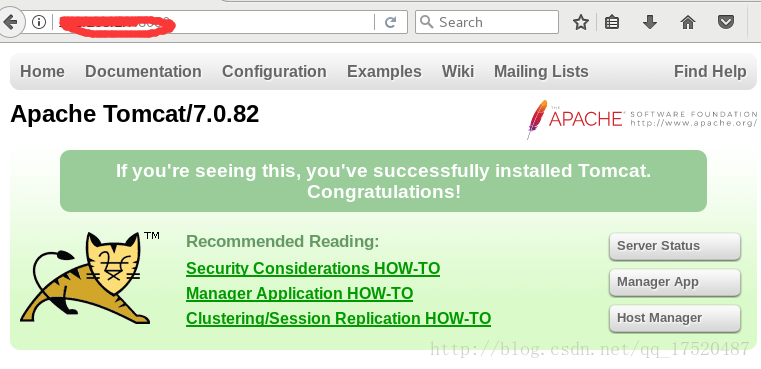Show bookmarks list icon
The height and width of the screenshot is (369, 761).
pyautogui.click(x=612, y=22)
